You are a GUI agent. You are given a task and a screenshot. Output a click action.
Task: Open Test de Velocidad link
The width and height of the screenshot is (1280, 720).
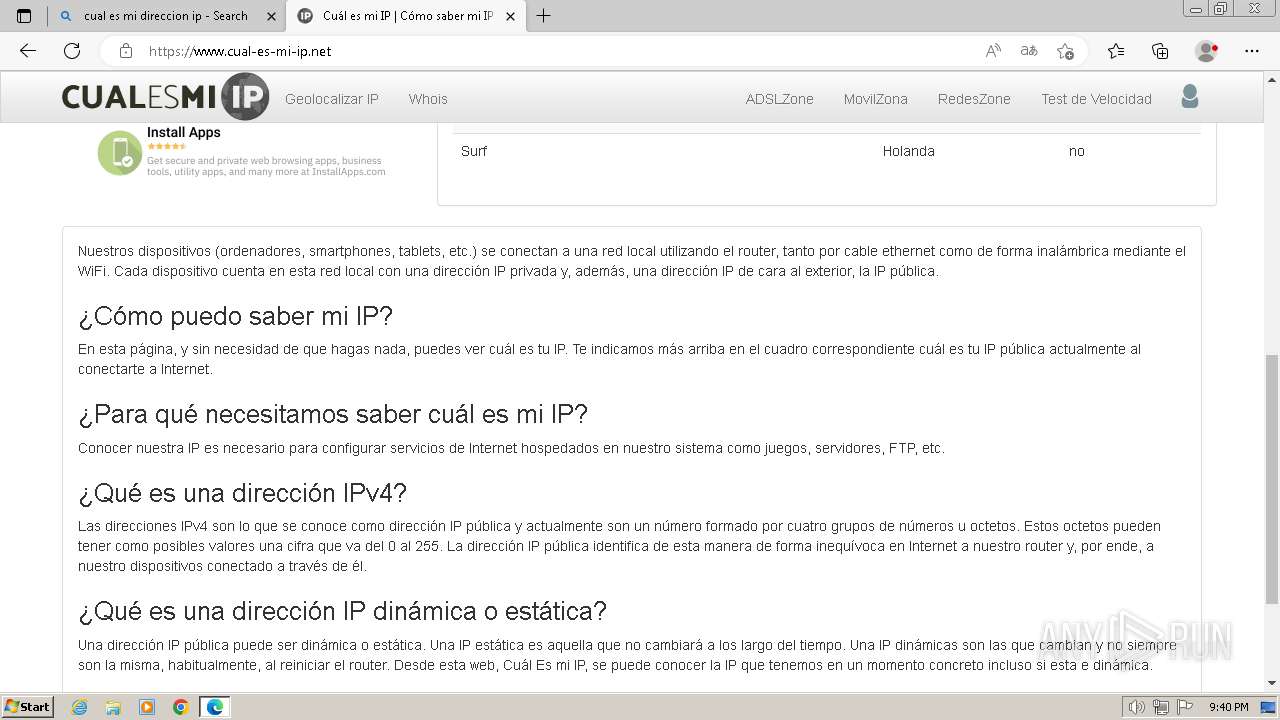click(1096, 99)
